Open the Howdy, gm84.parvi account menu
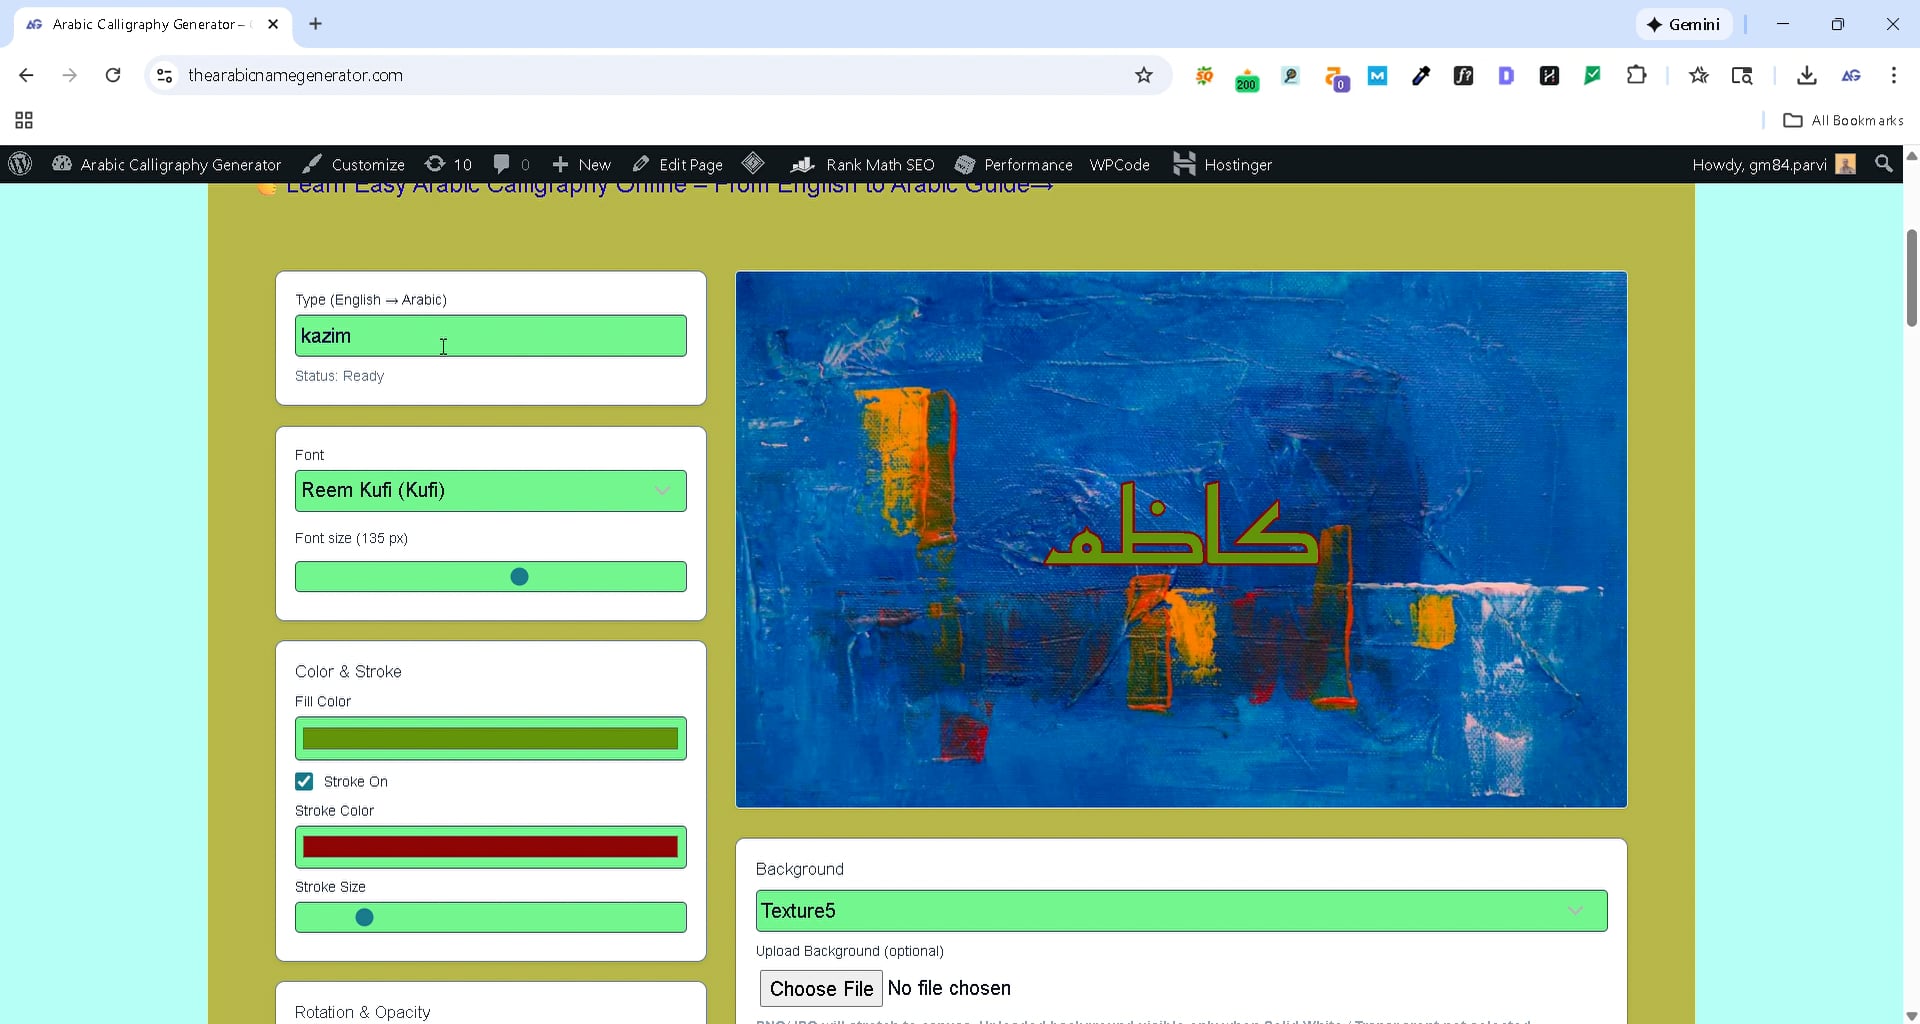Viewport: 1920px width, 1024px height. [1774, 164]
